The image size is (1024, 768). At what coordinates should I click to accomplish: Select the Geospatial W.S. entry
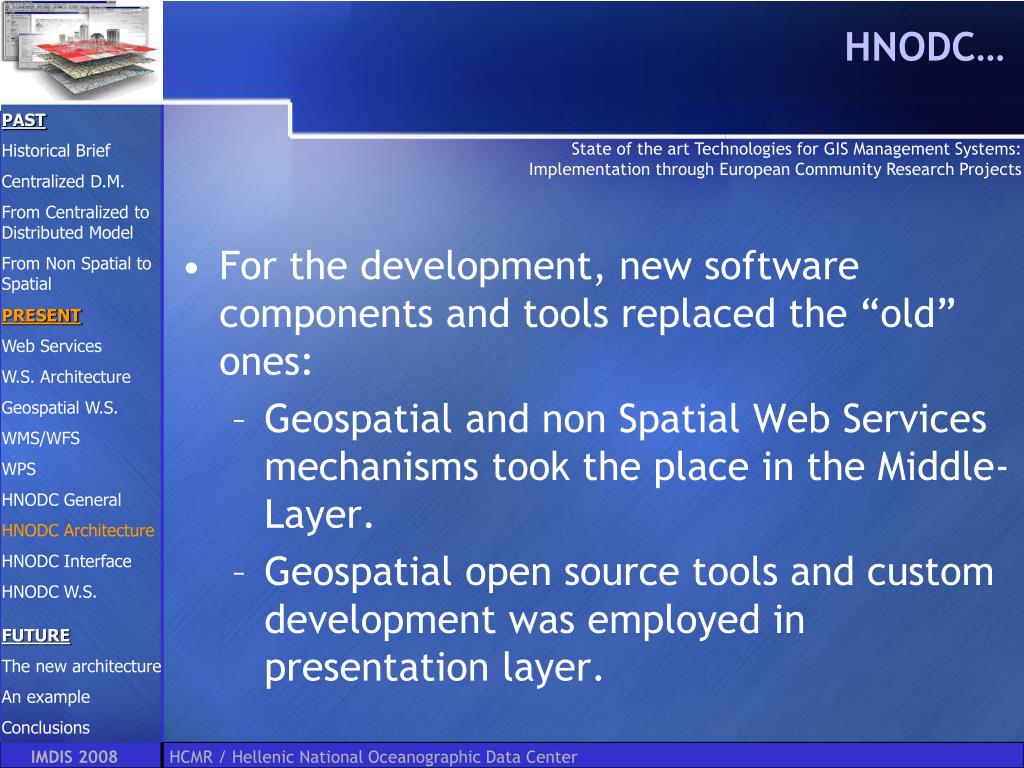(x=59, y=408)
